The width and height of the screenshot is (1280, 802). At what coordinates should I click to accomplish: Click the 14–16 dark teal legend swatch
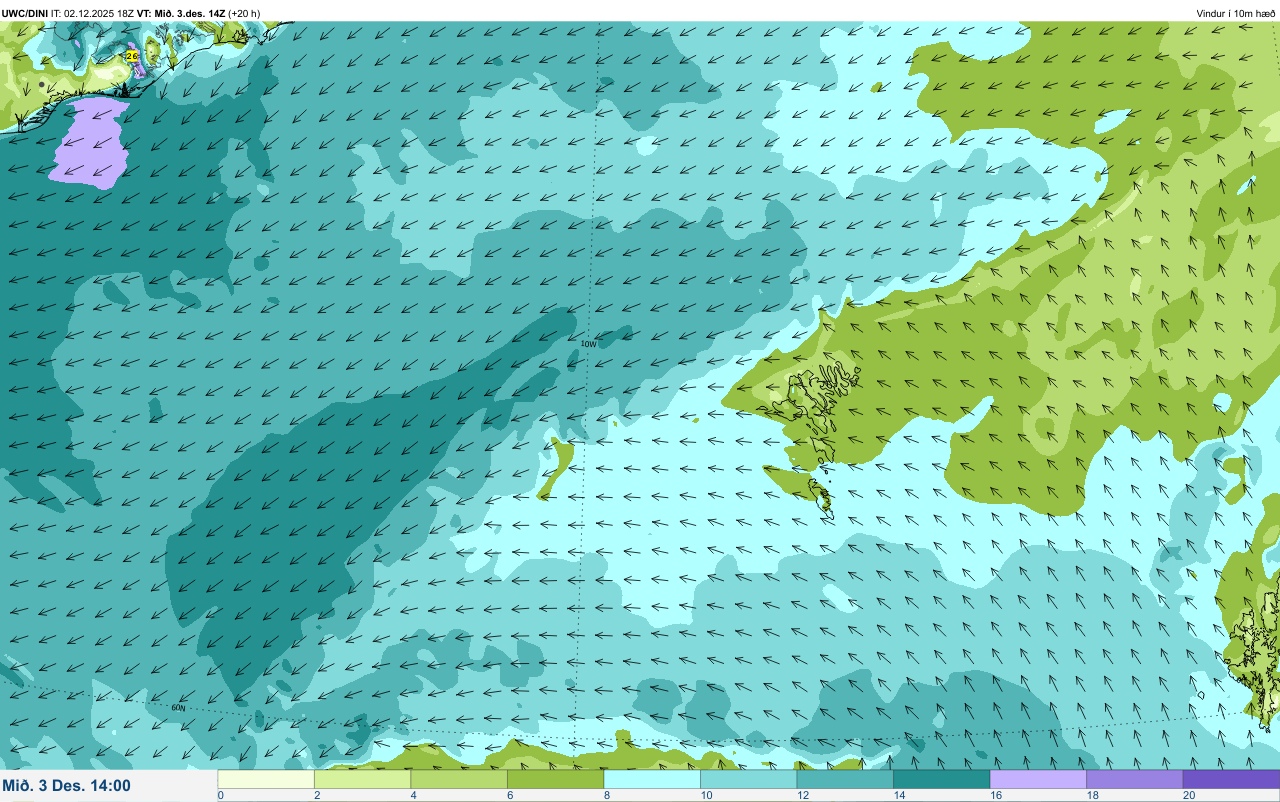941,779
